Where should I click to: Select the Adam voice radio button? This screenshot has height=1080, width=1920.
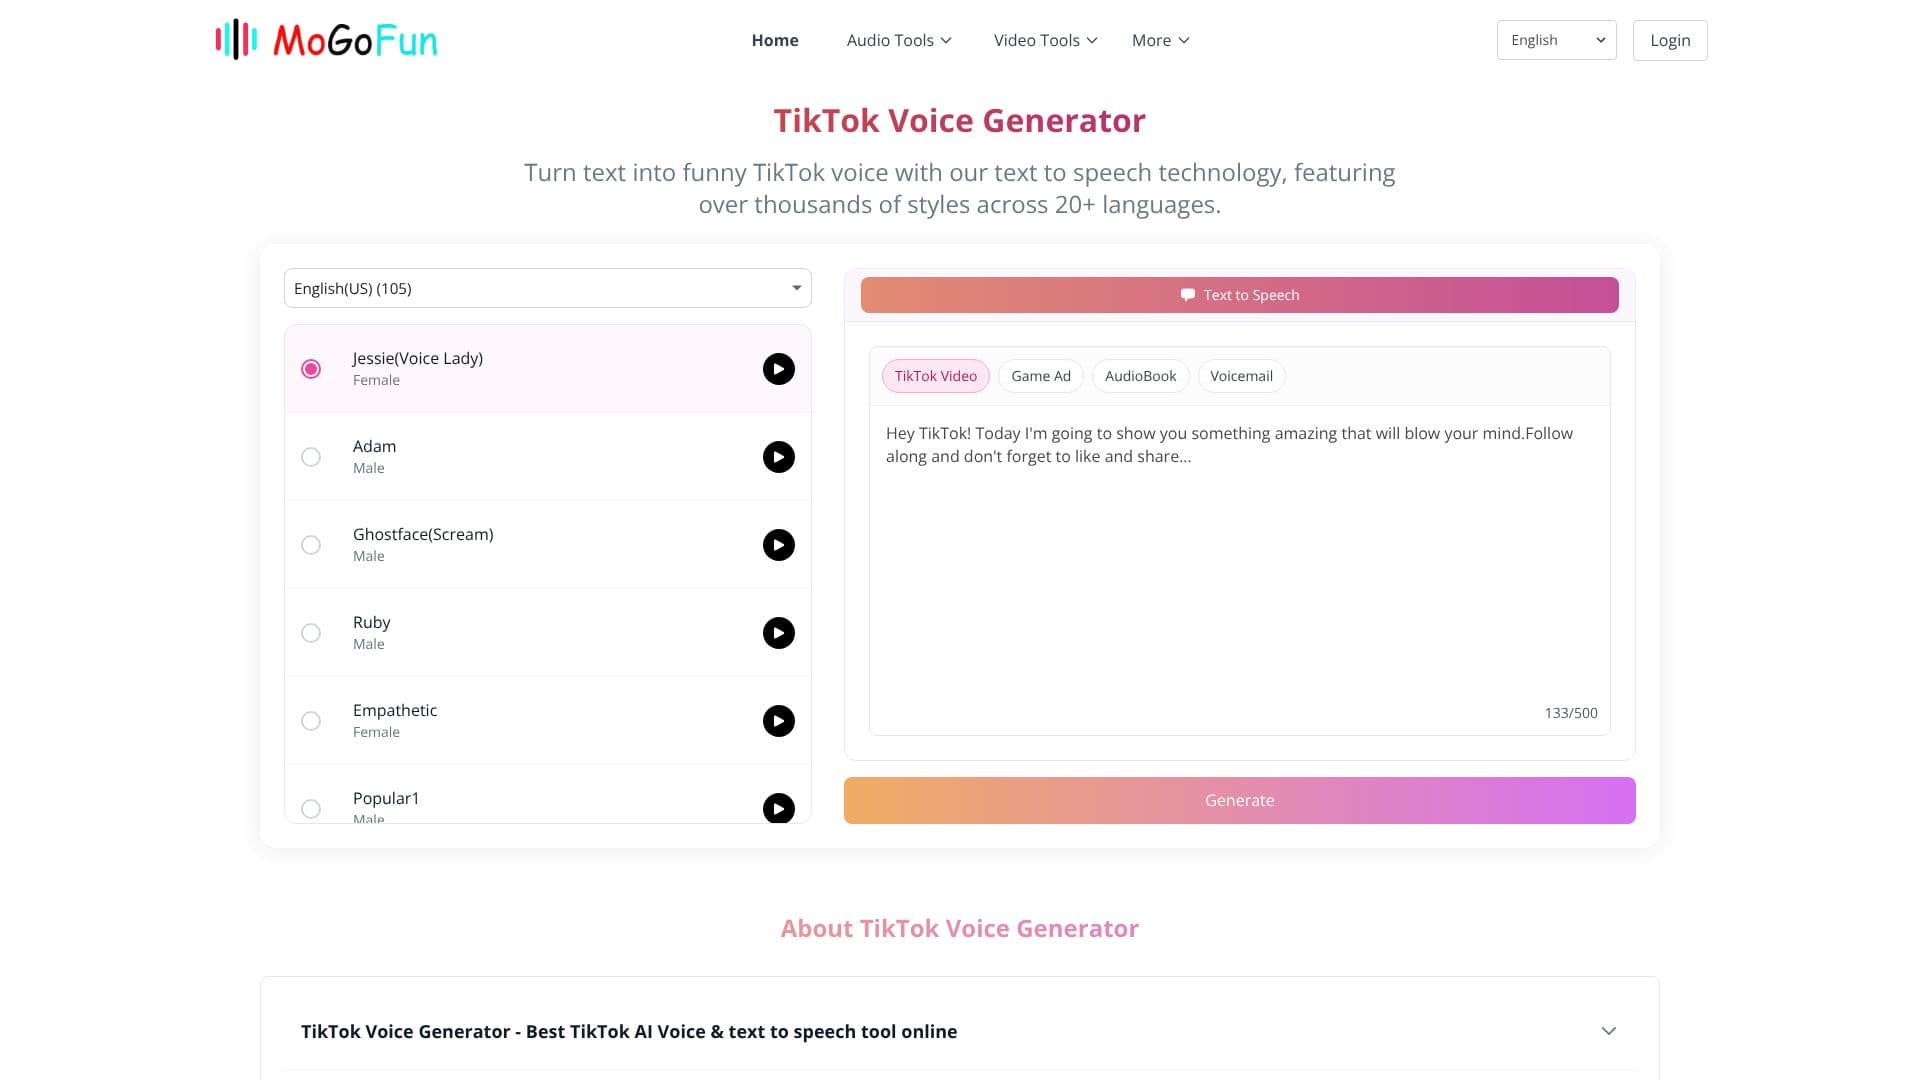(x=311, y=457)
